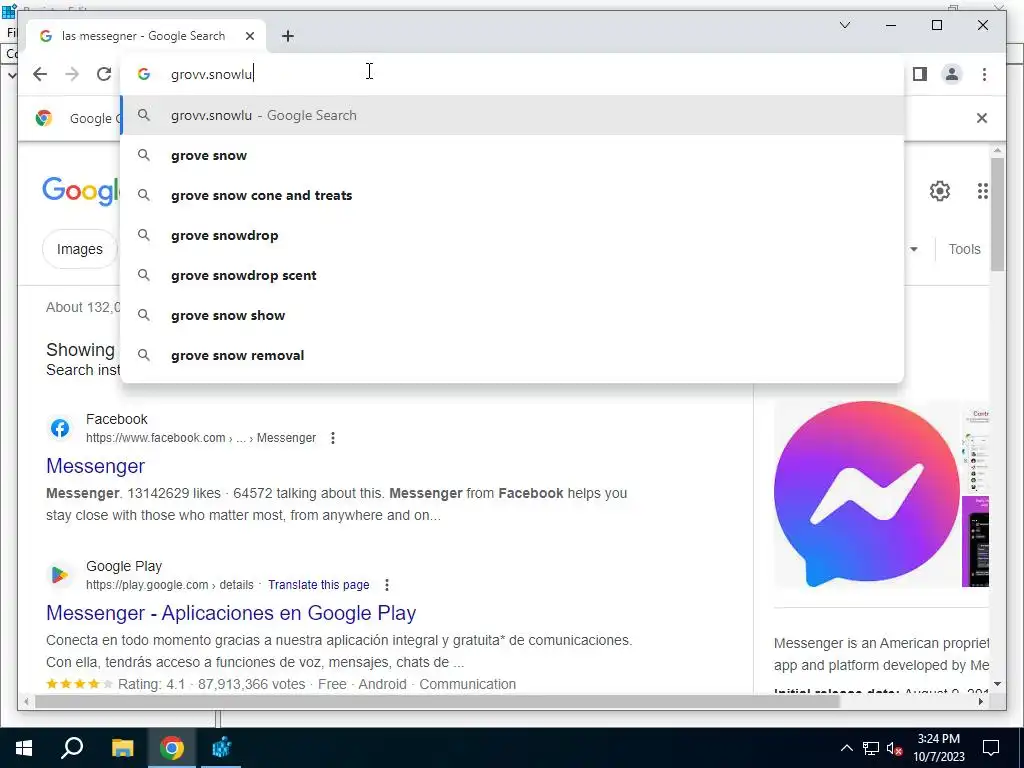Viewport: 1024px width, 768px height.
Task: Click the forward navigation arrow
Action: click(72, 74)
